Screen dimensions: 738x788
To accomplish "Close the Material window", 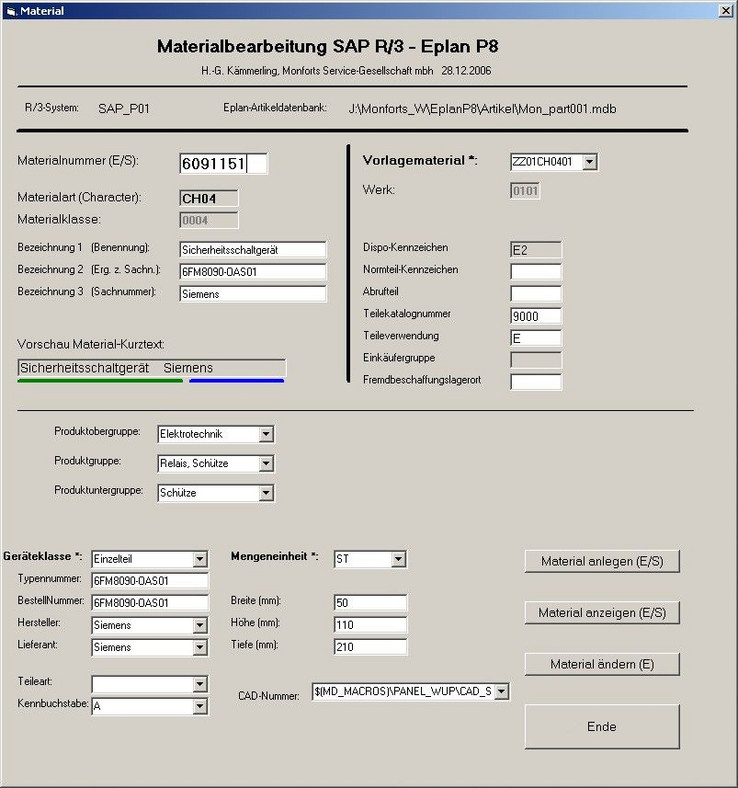I will tap(724, 11).
